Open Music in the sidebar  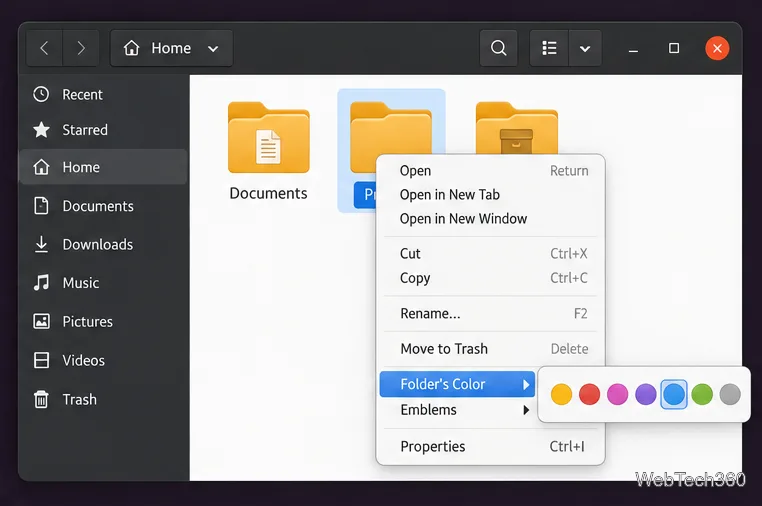(x=103, y=282)
